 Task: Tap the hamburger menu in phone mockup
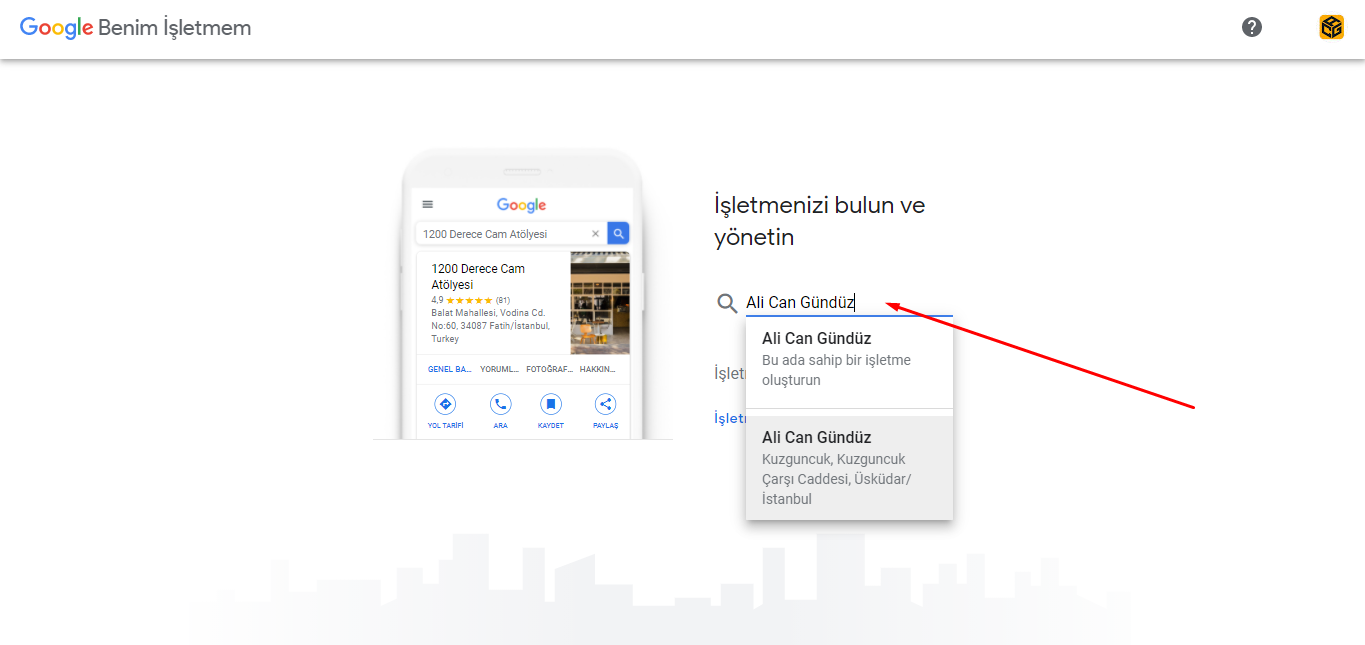pos(428,204)
